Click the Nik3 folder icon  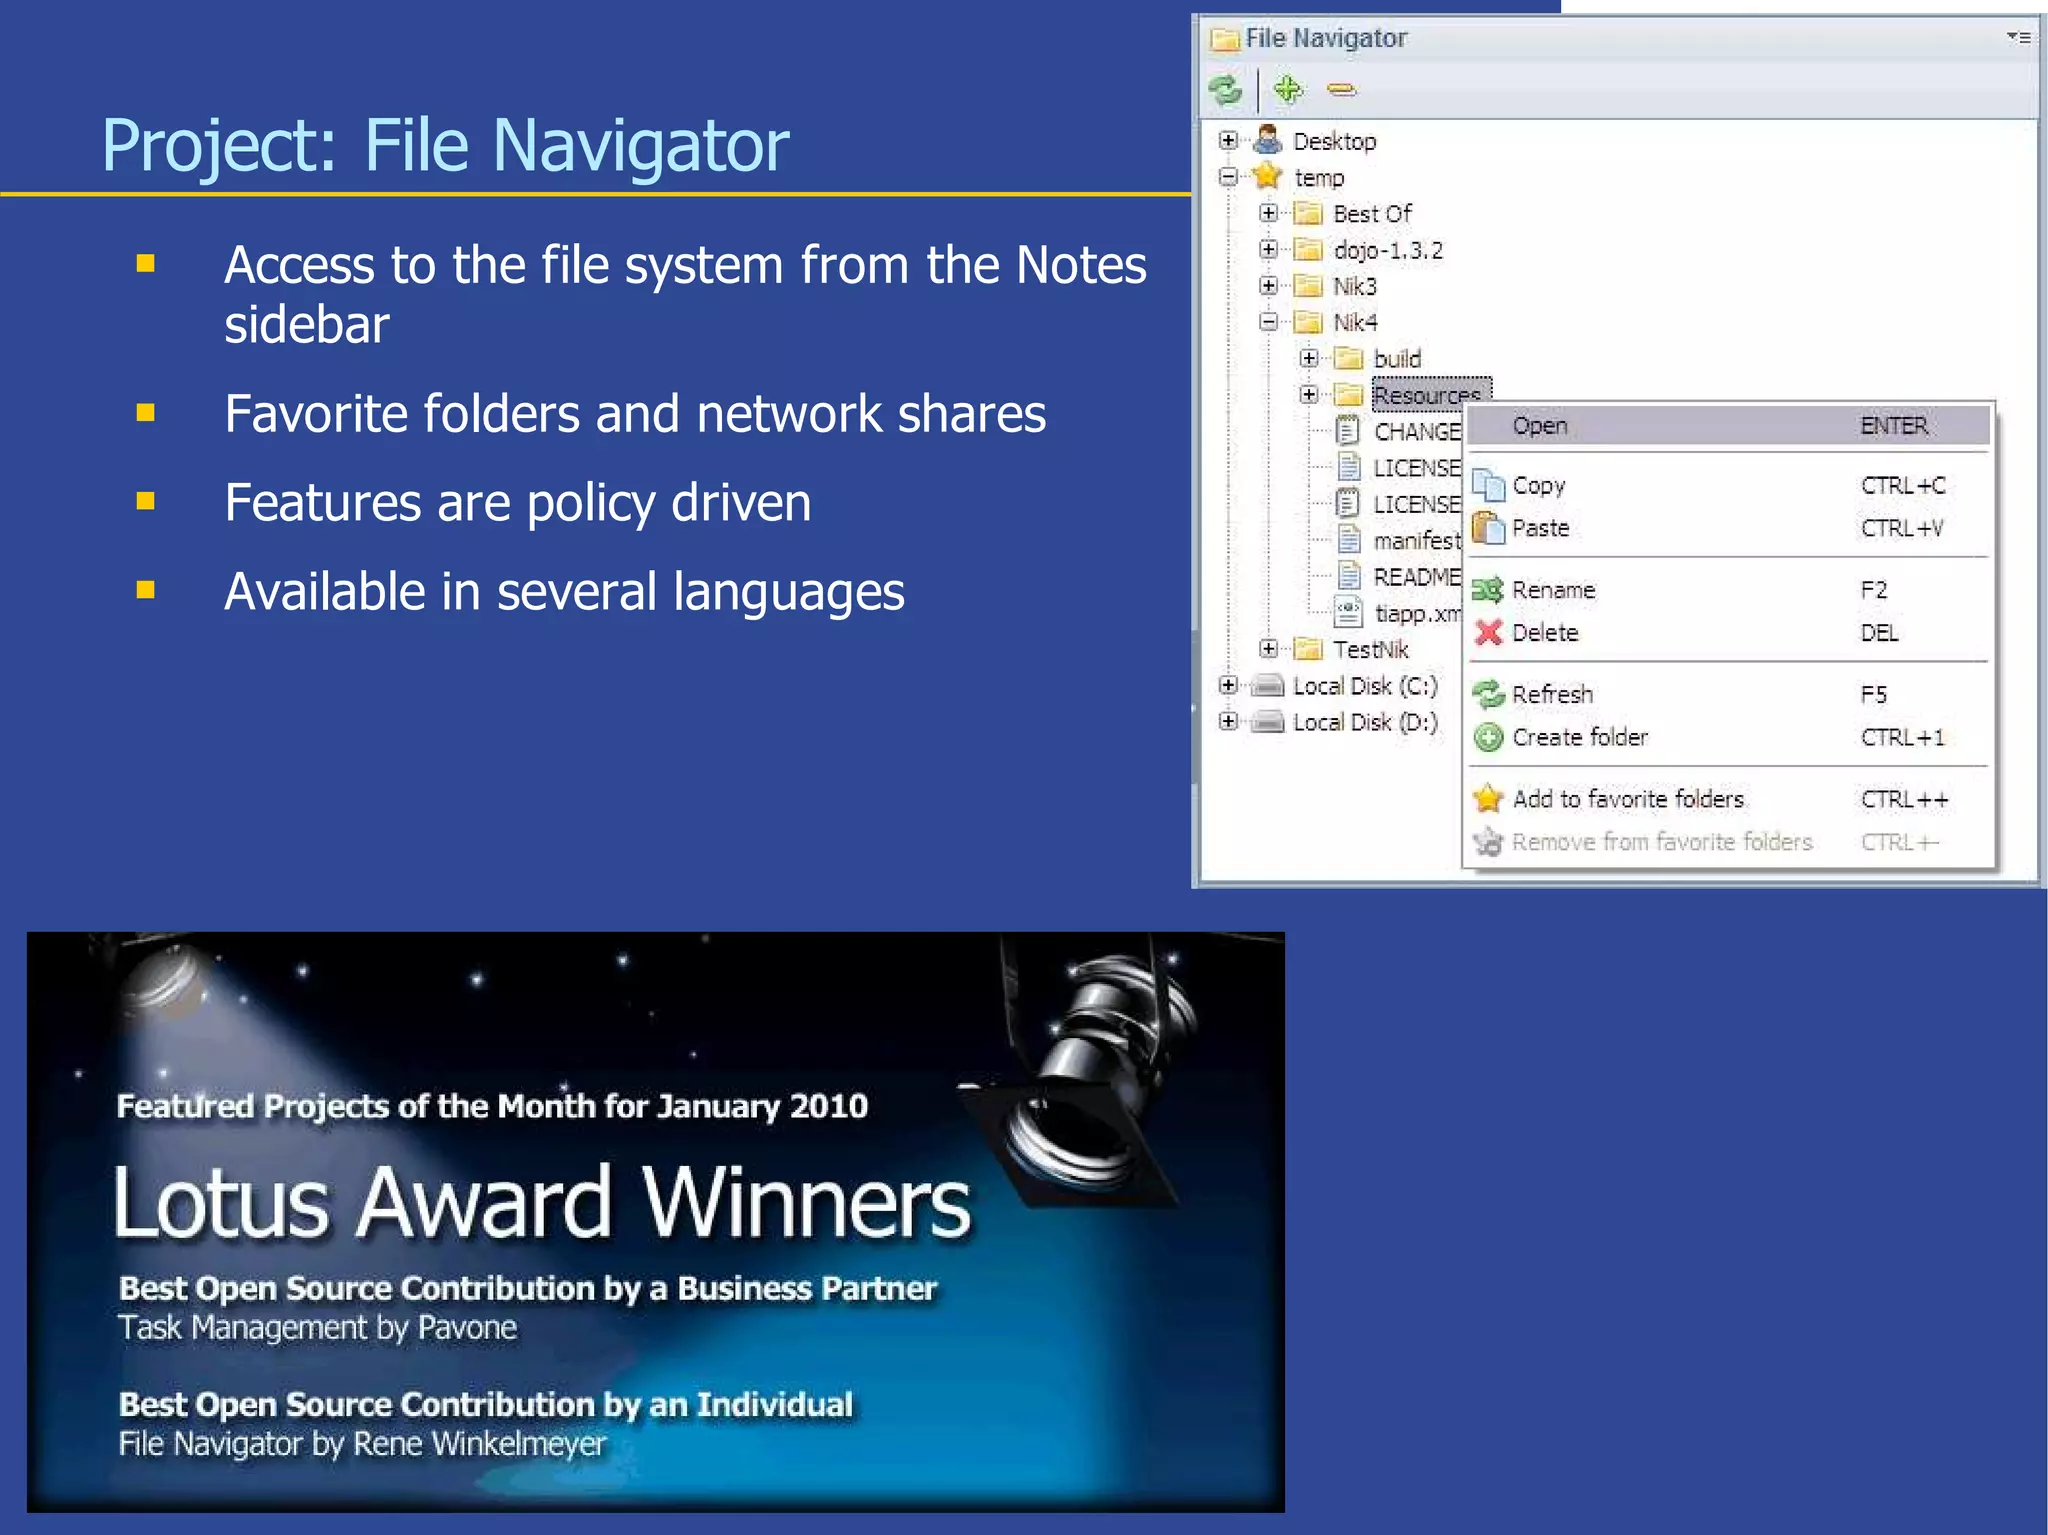[x=1308, y=286]
